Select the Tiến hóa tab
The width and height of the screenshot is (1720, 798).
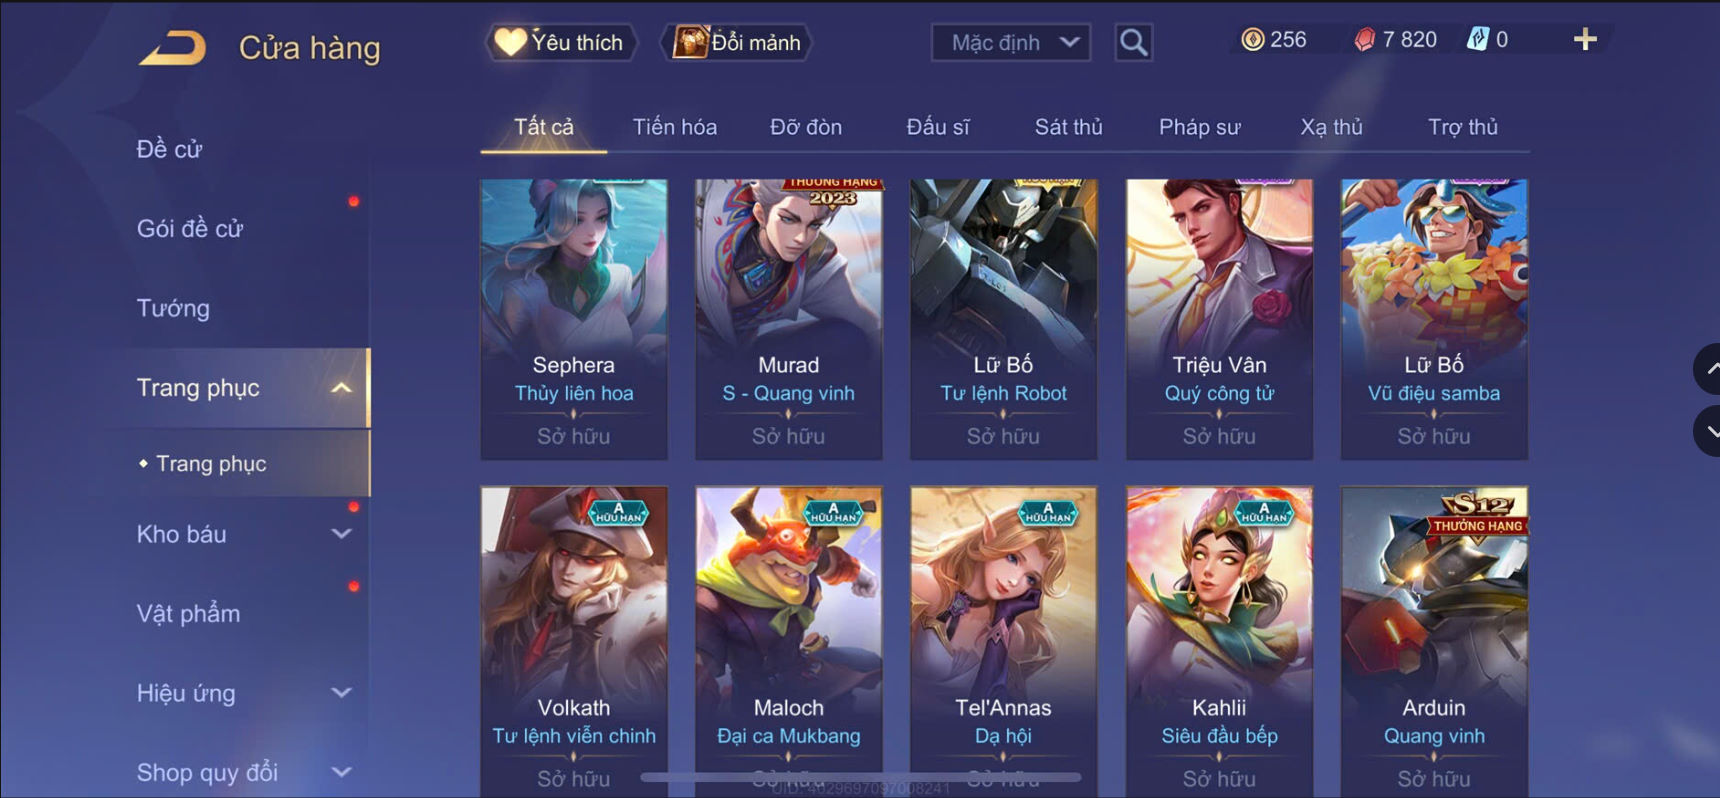[675, 127]
